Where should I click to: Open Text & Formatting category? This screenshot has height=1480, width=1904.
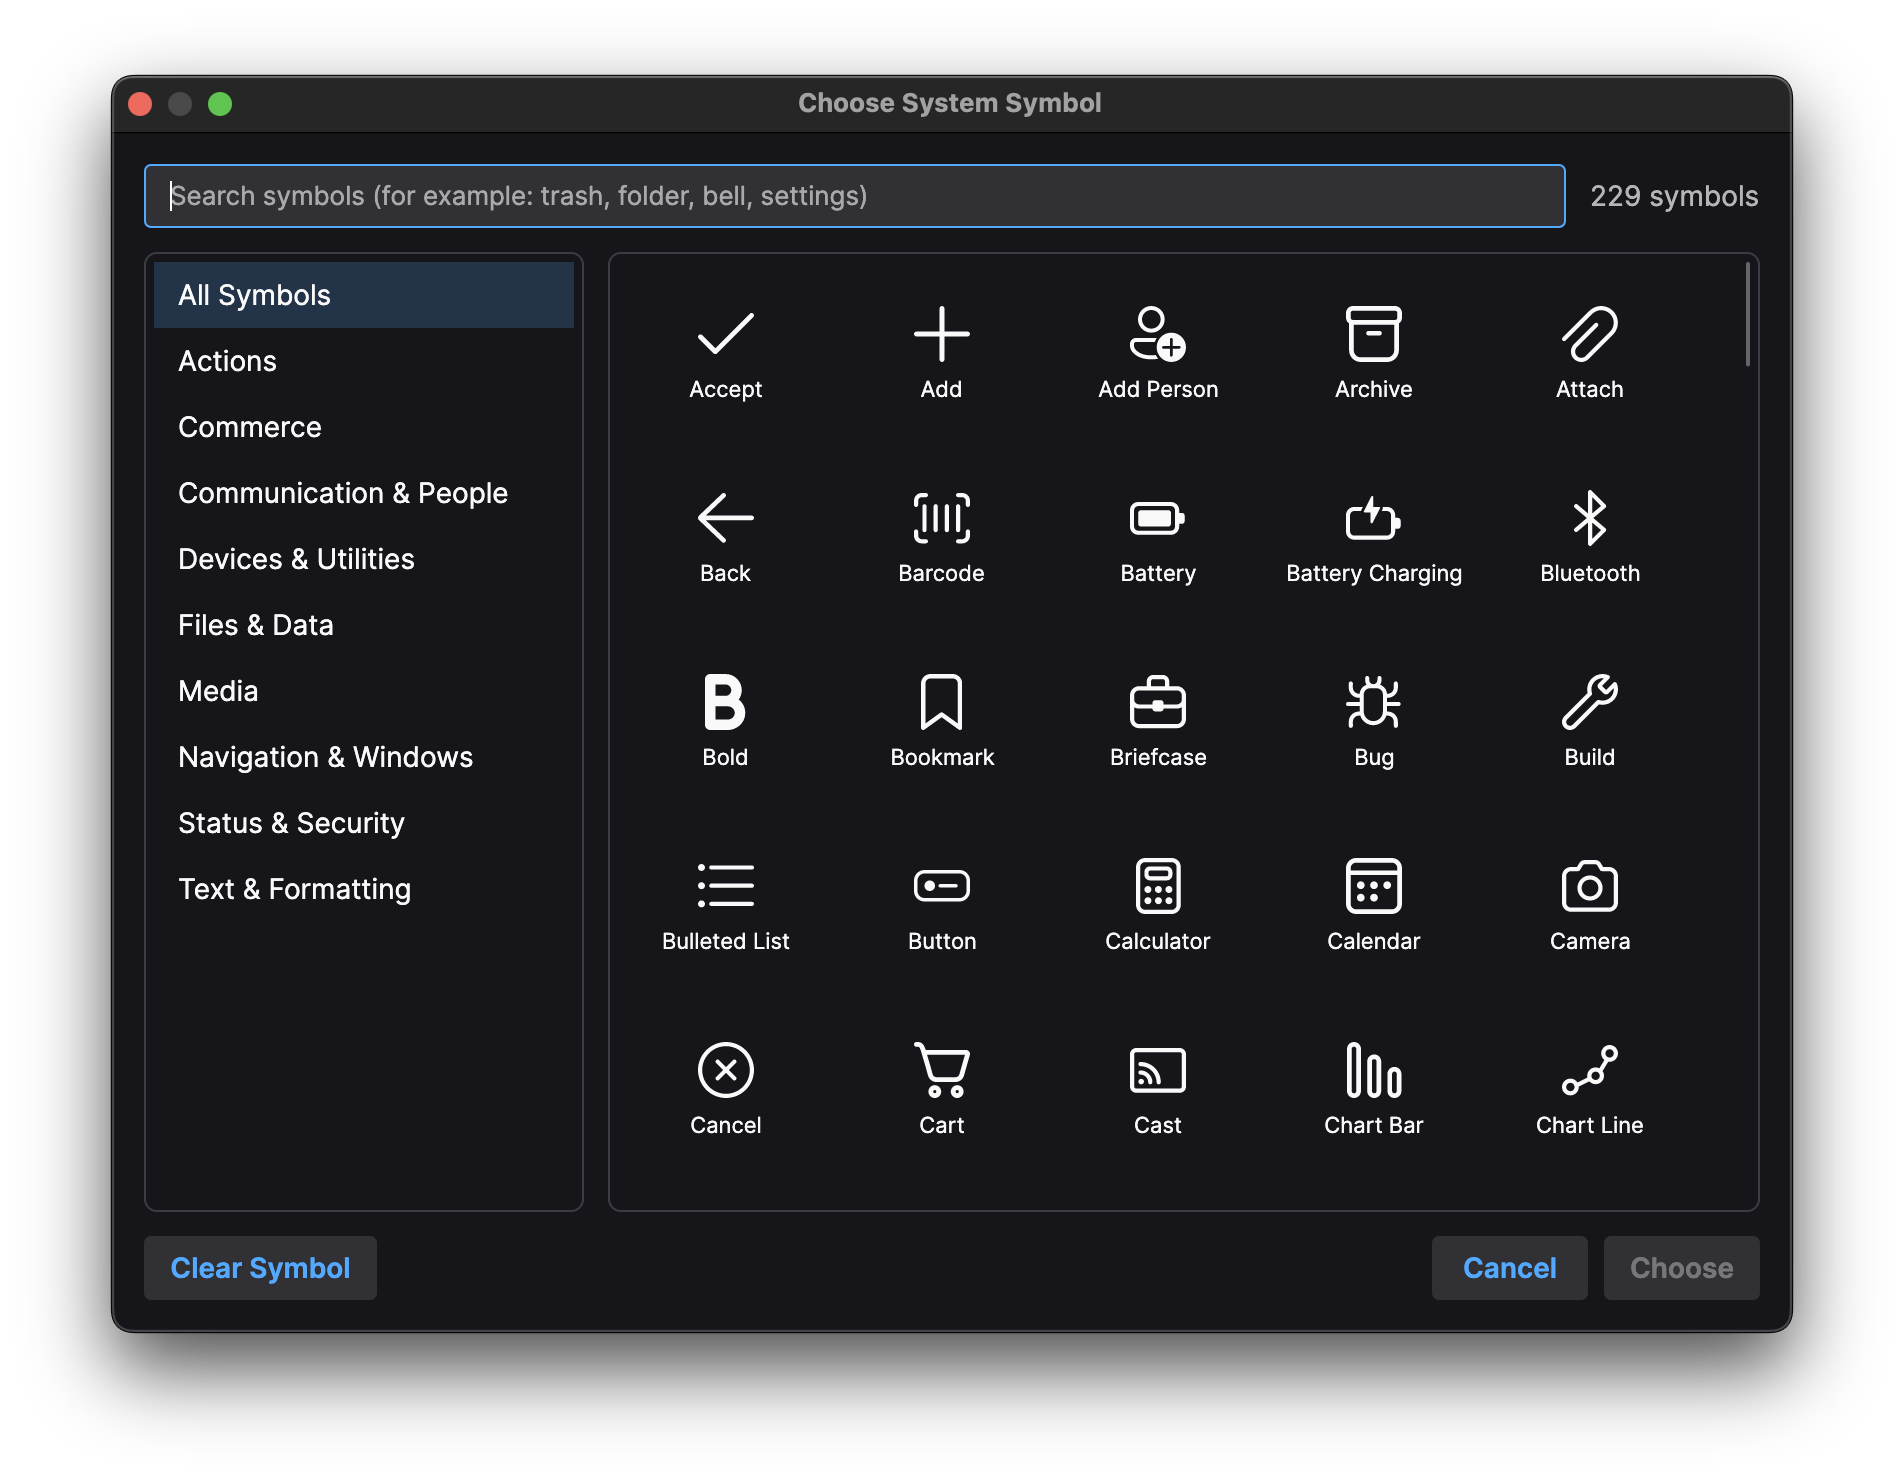click(x=364, y=889)
